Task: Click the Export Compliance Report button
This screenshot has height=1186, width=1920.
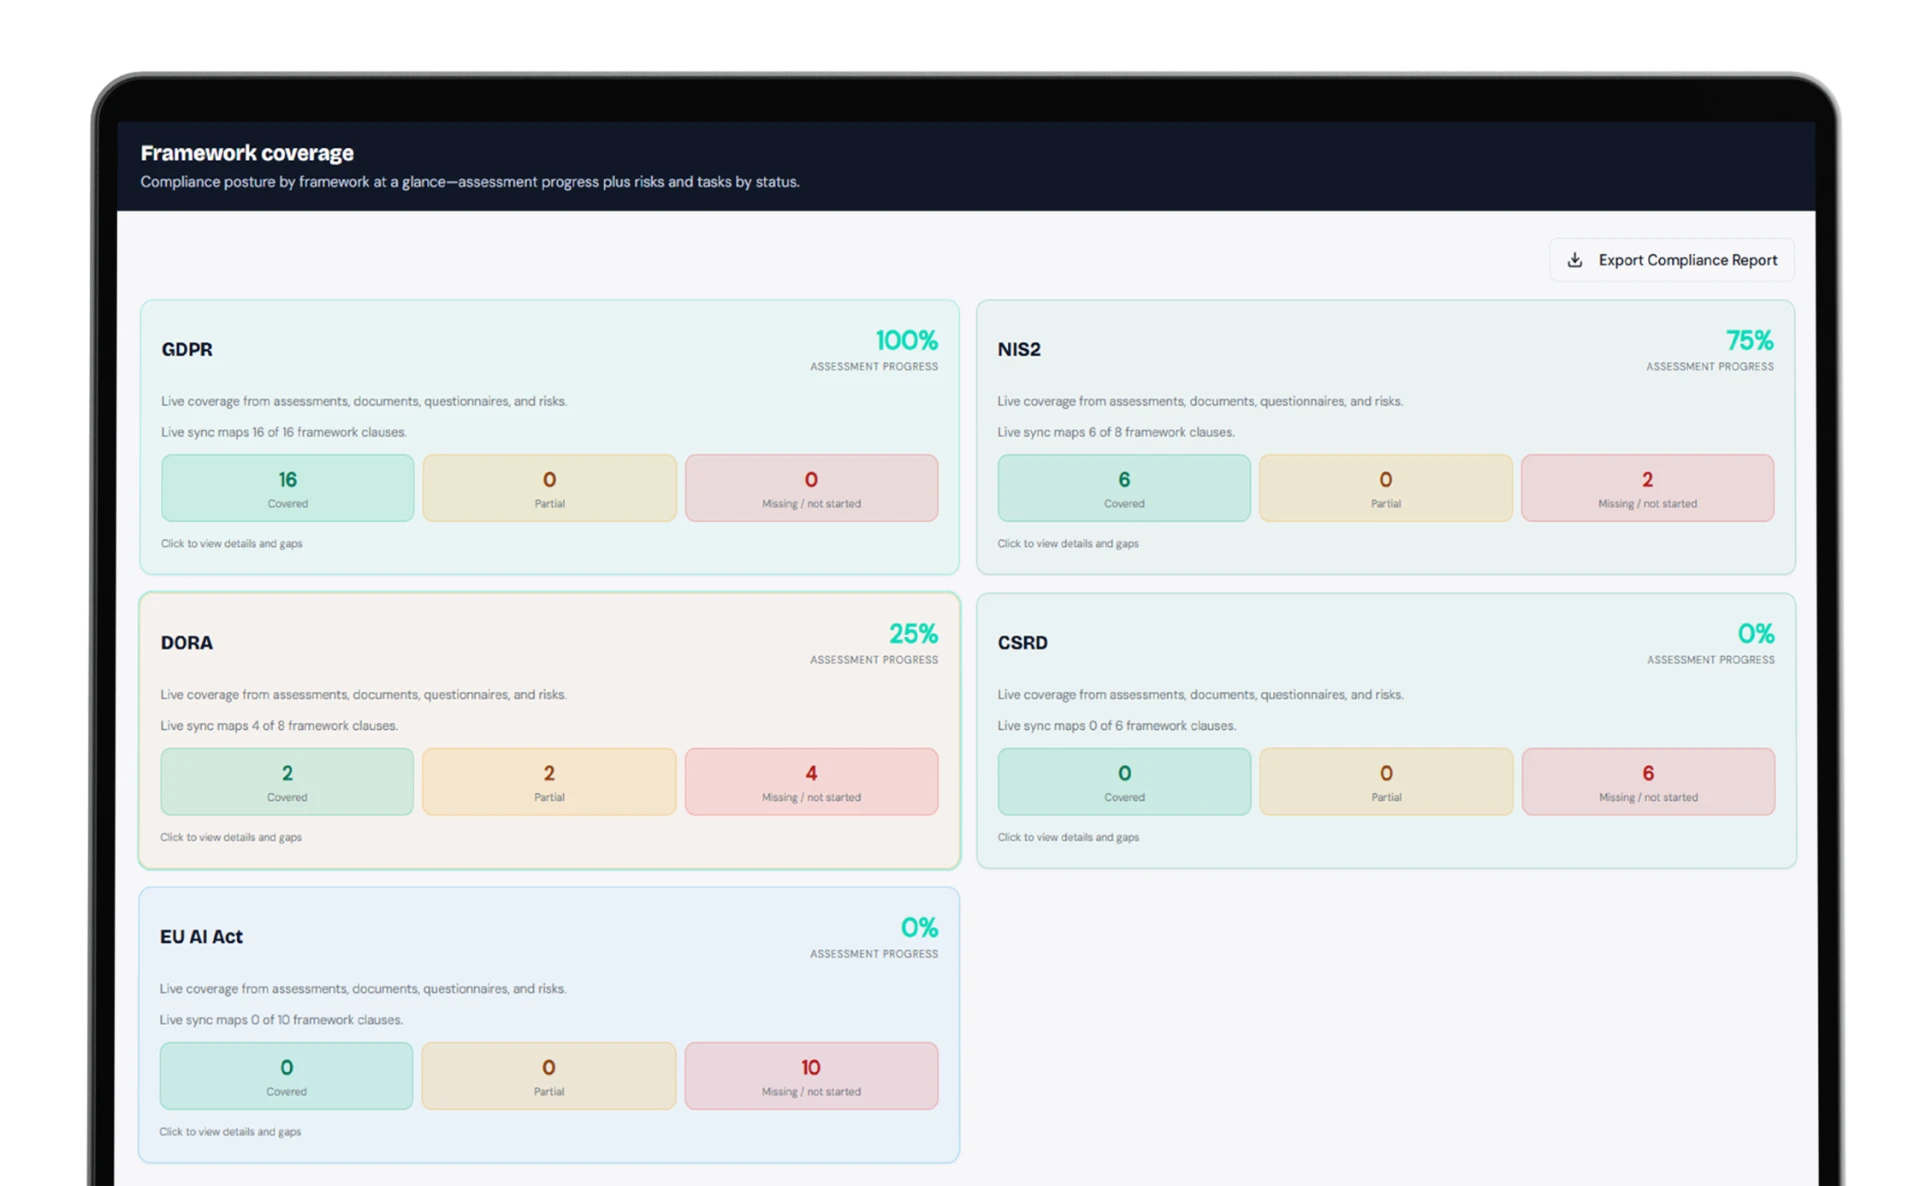Action: tap(1671, 260)
